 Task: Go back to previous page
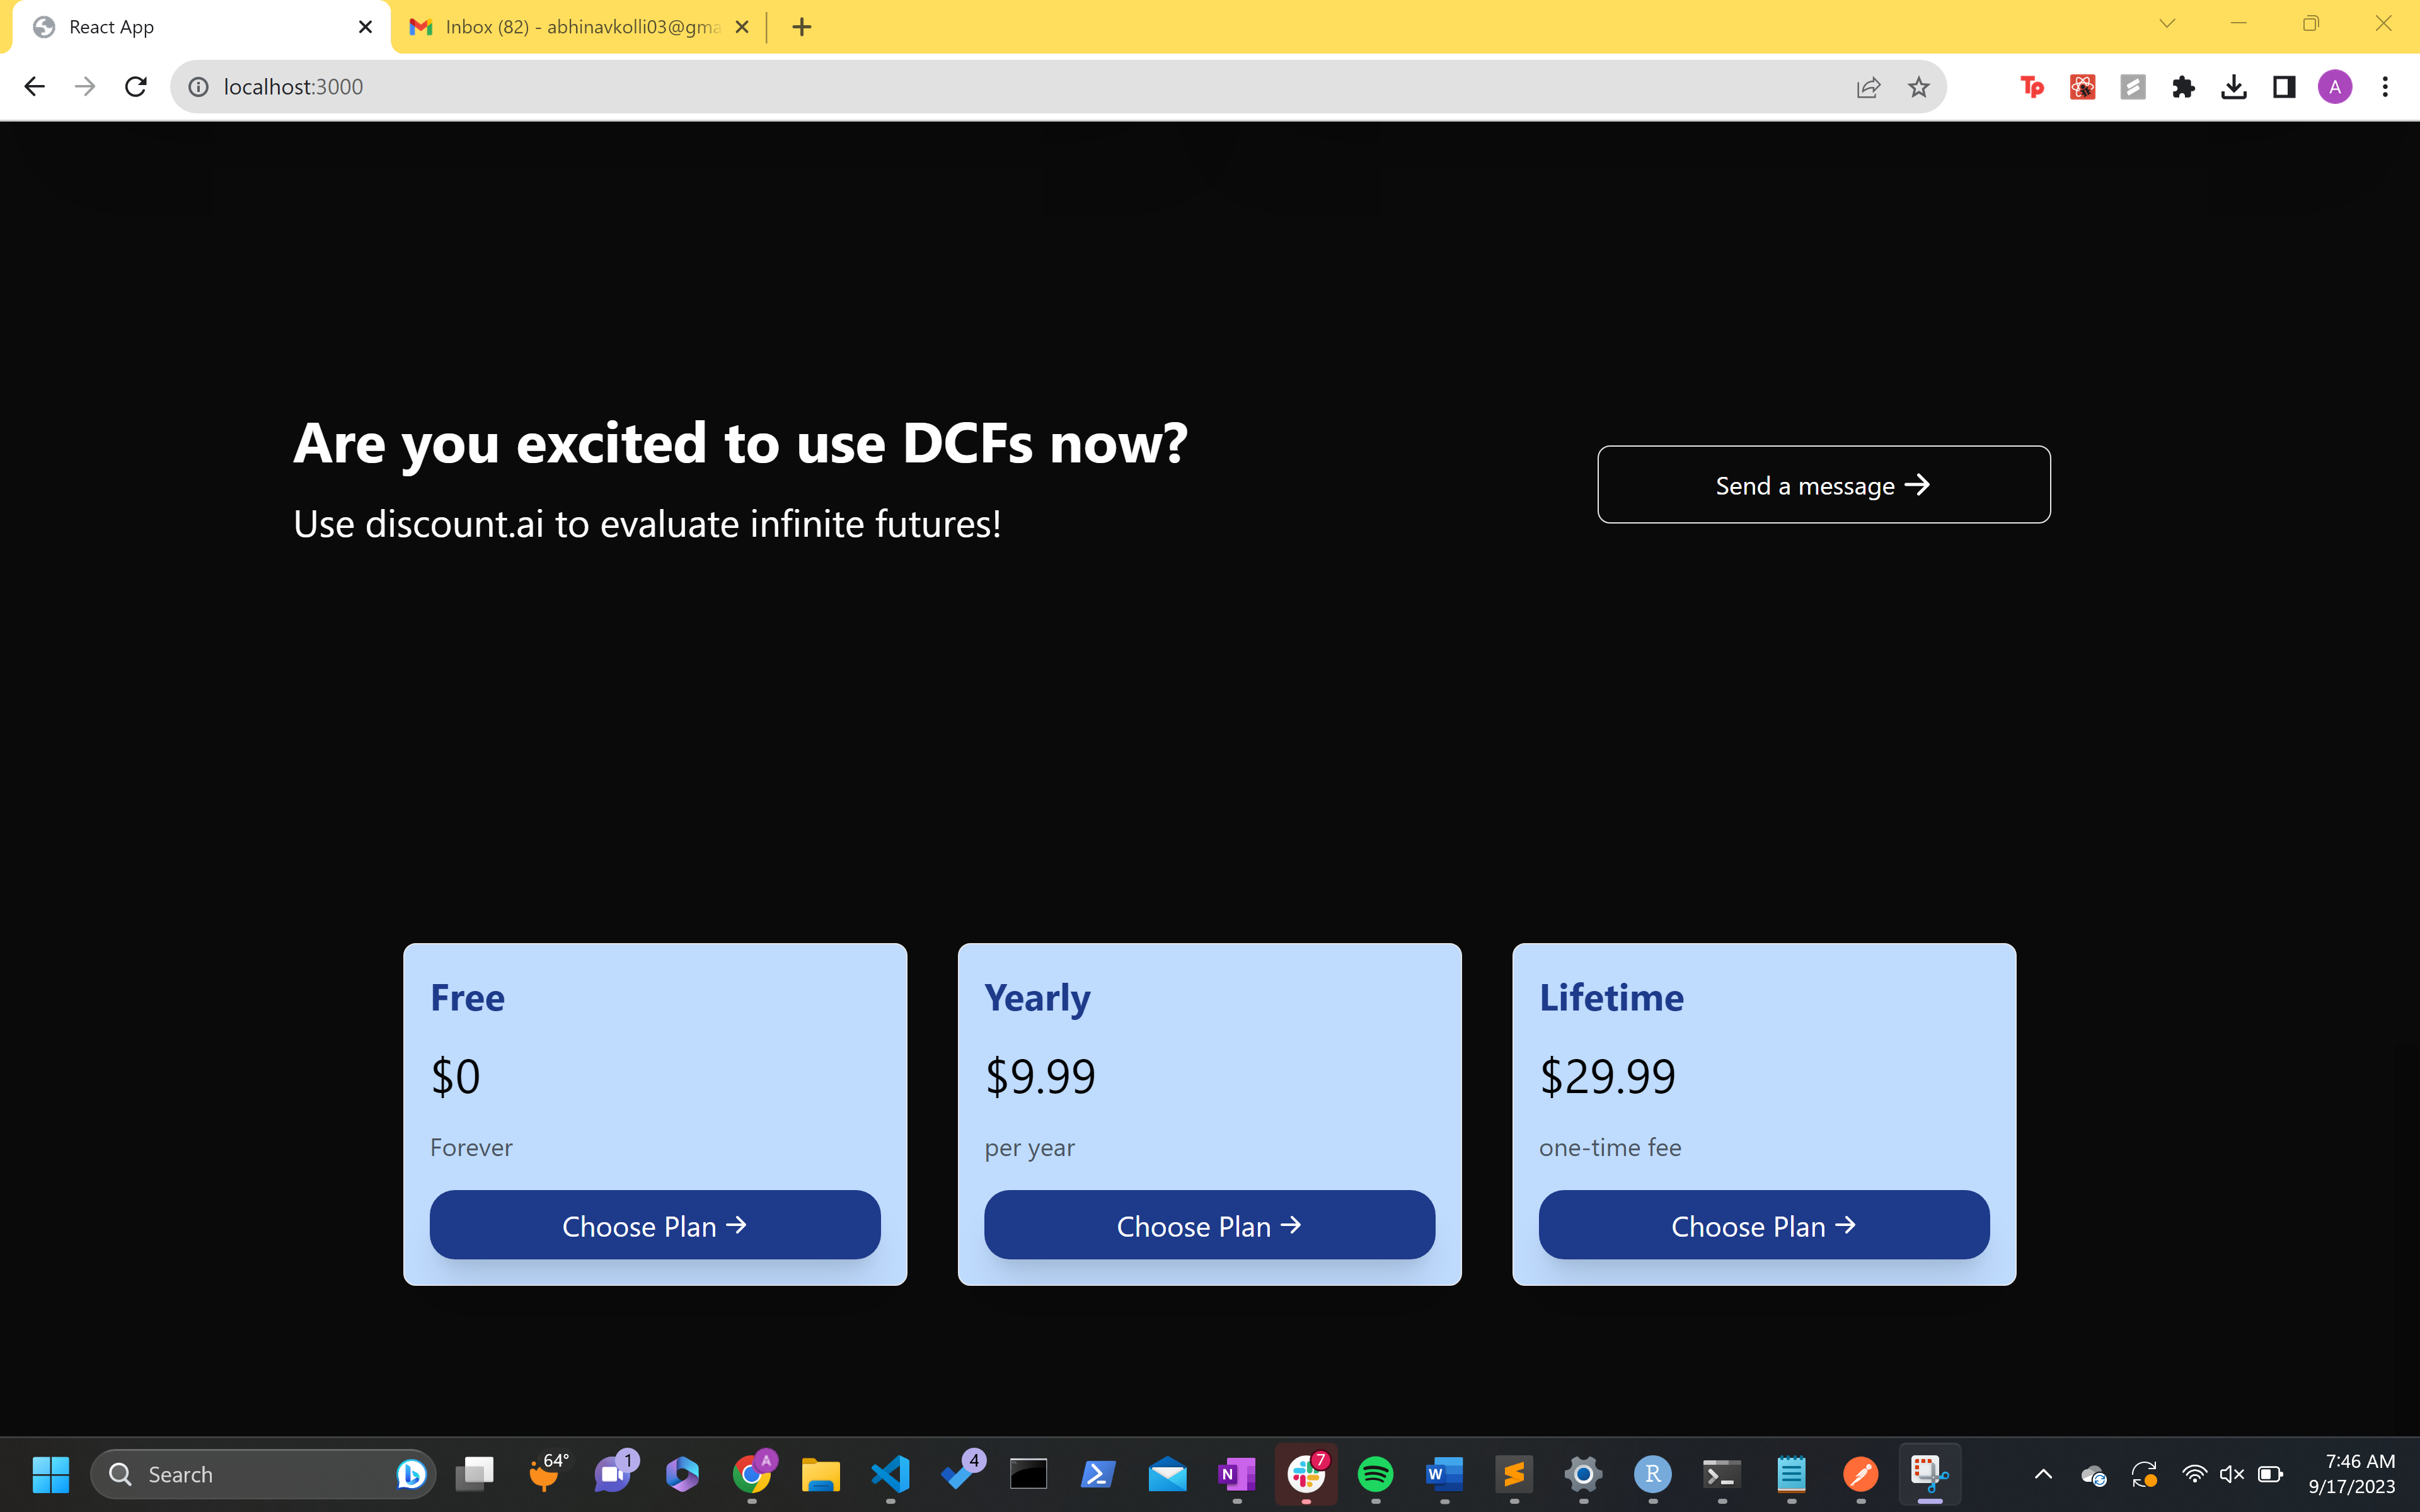click(x=34, y=87)
